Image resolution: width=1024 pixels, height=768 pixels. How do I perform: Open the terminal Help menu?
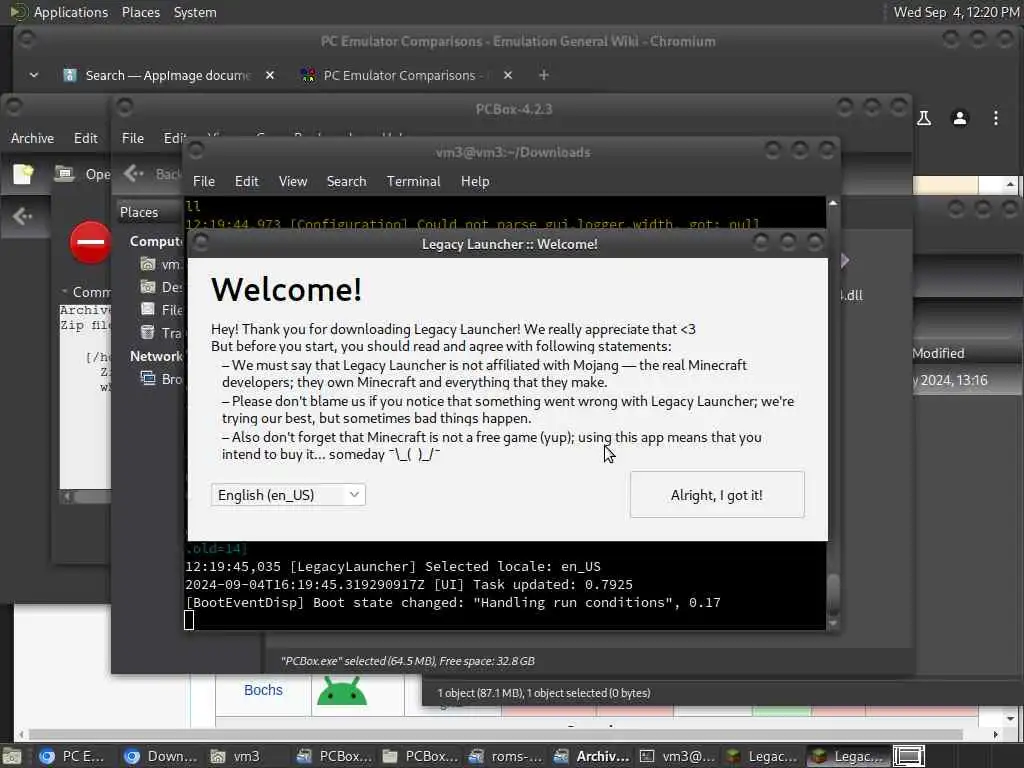[x=475, y=182]
